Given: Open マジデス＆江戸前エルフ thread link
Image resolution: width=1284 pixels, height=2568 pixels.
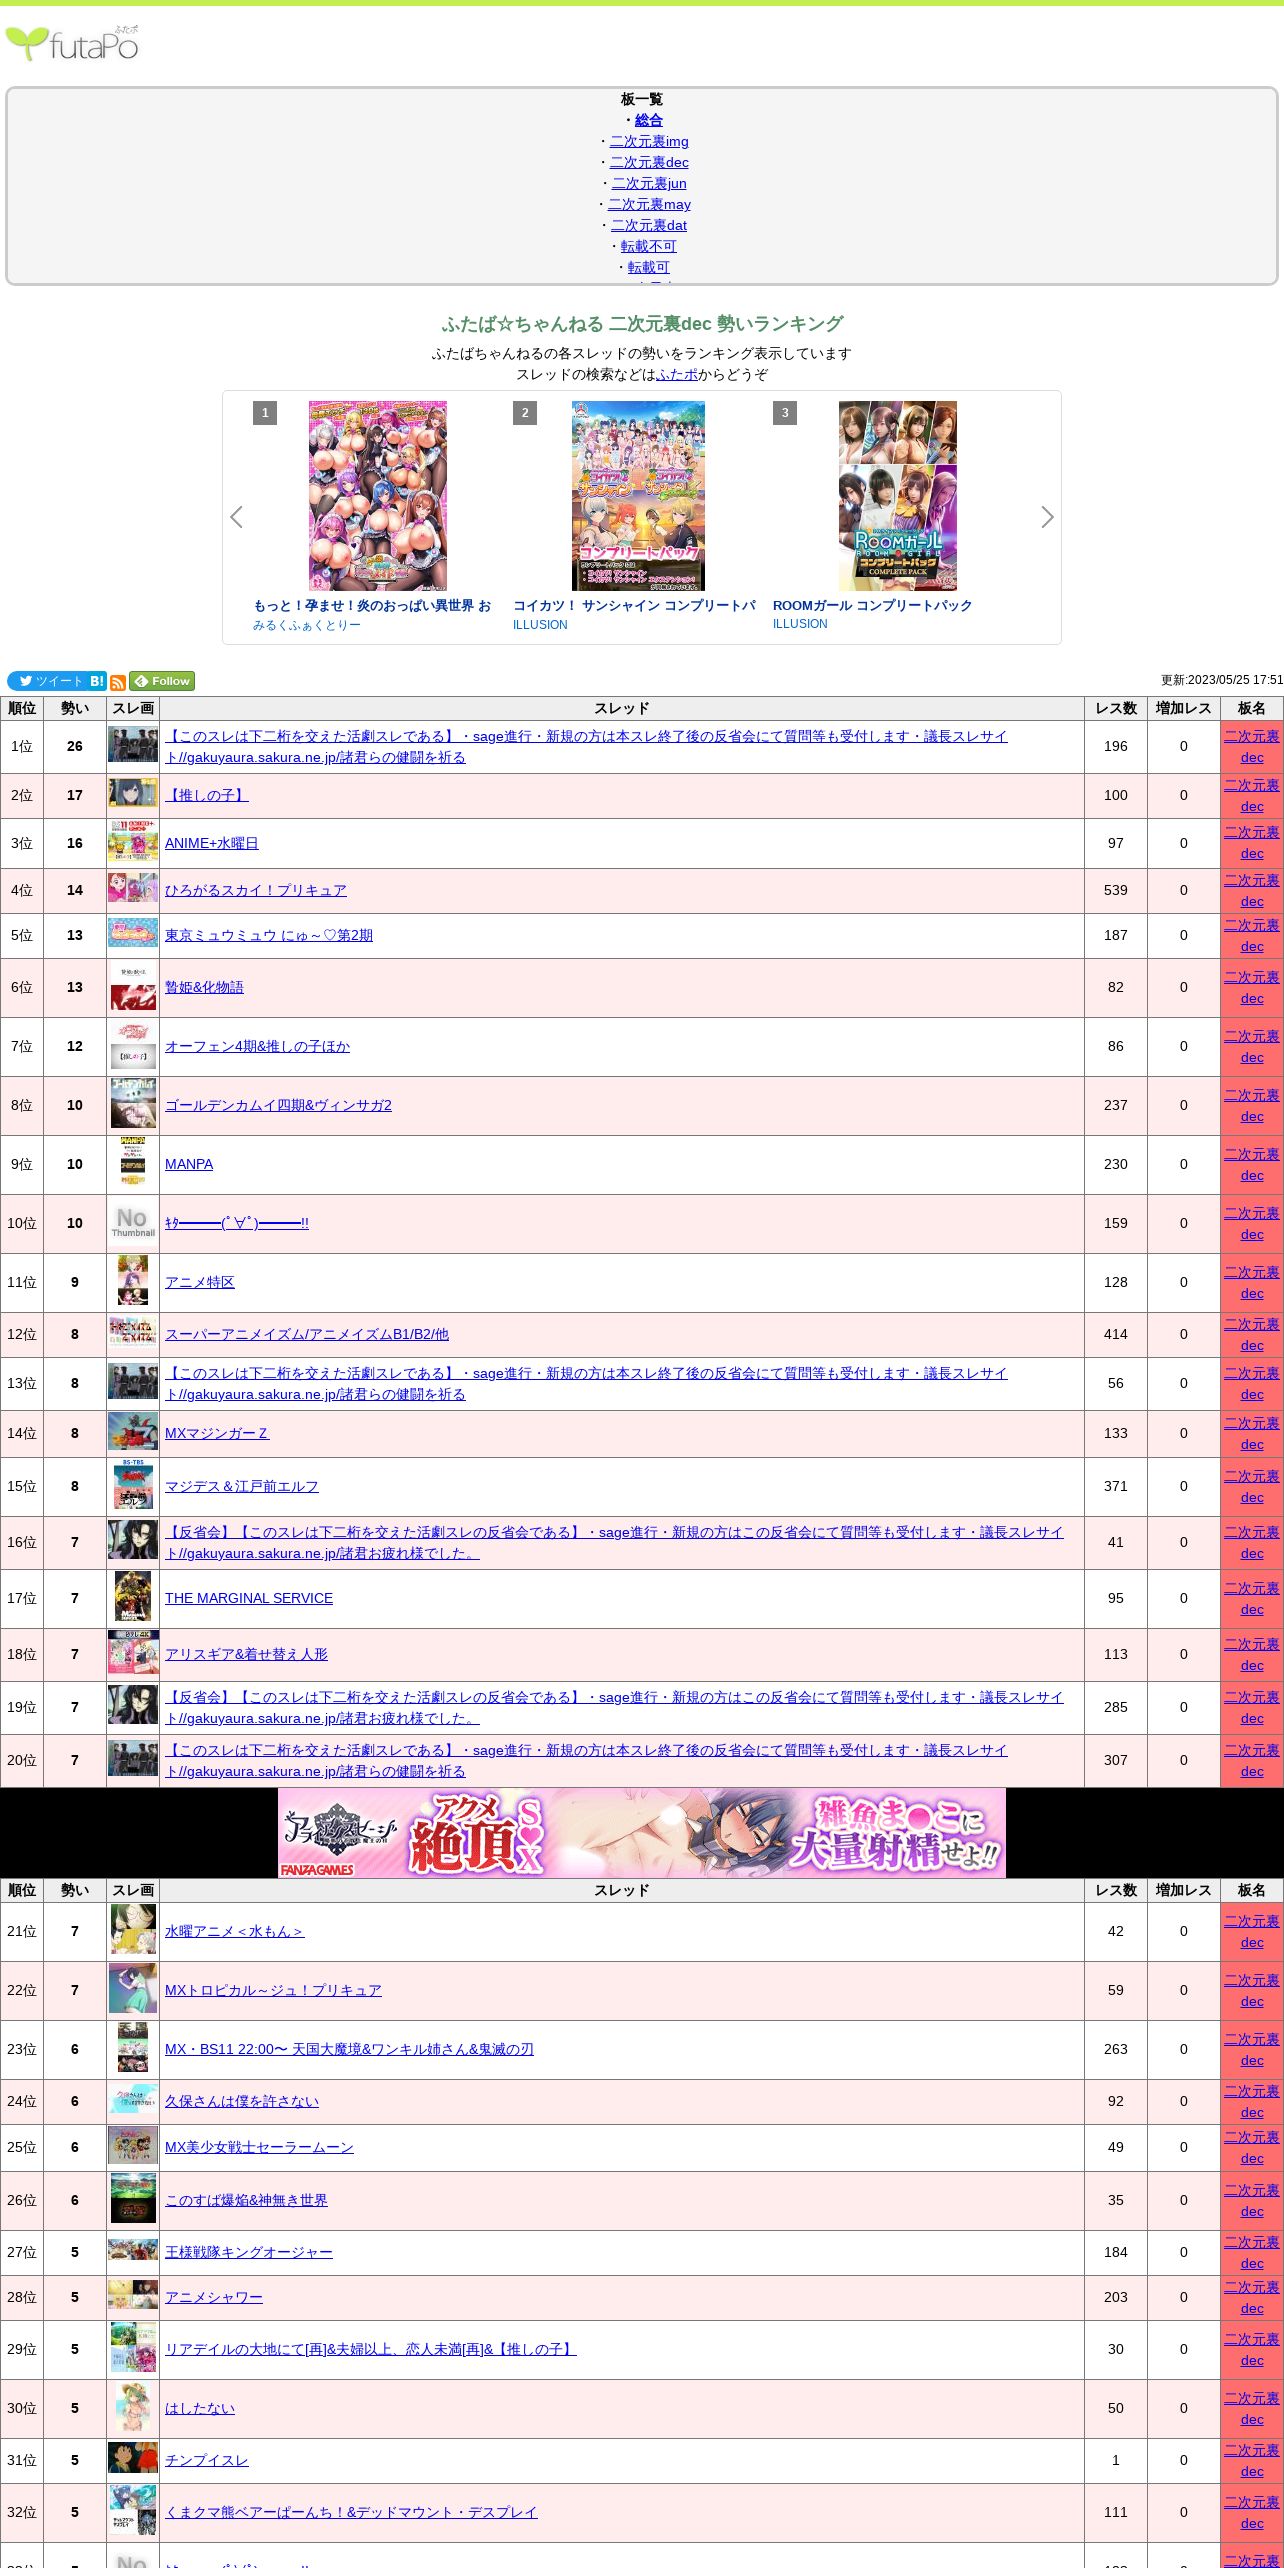Looking at the screenshot, I should tap(242, 1486).
